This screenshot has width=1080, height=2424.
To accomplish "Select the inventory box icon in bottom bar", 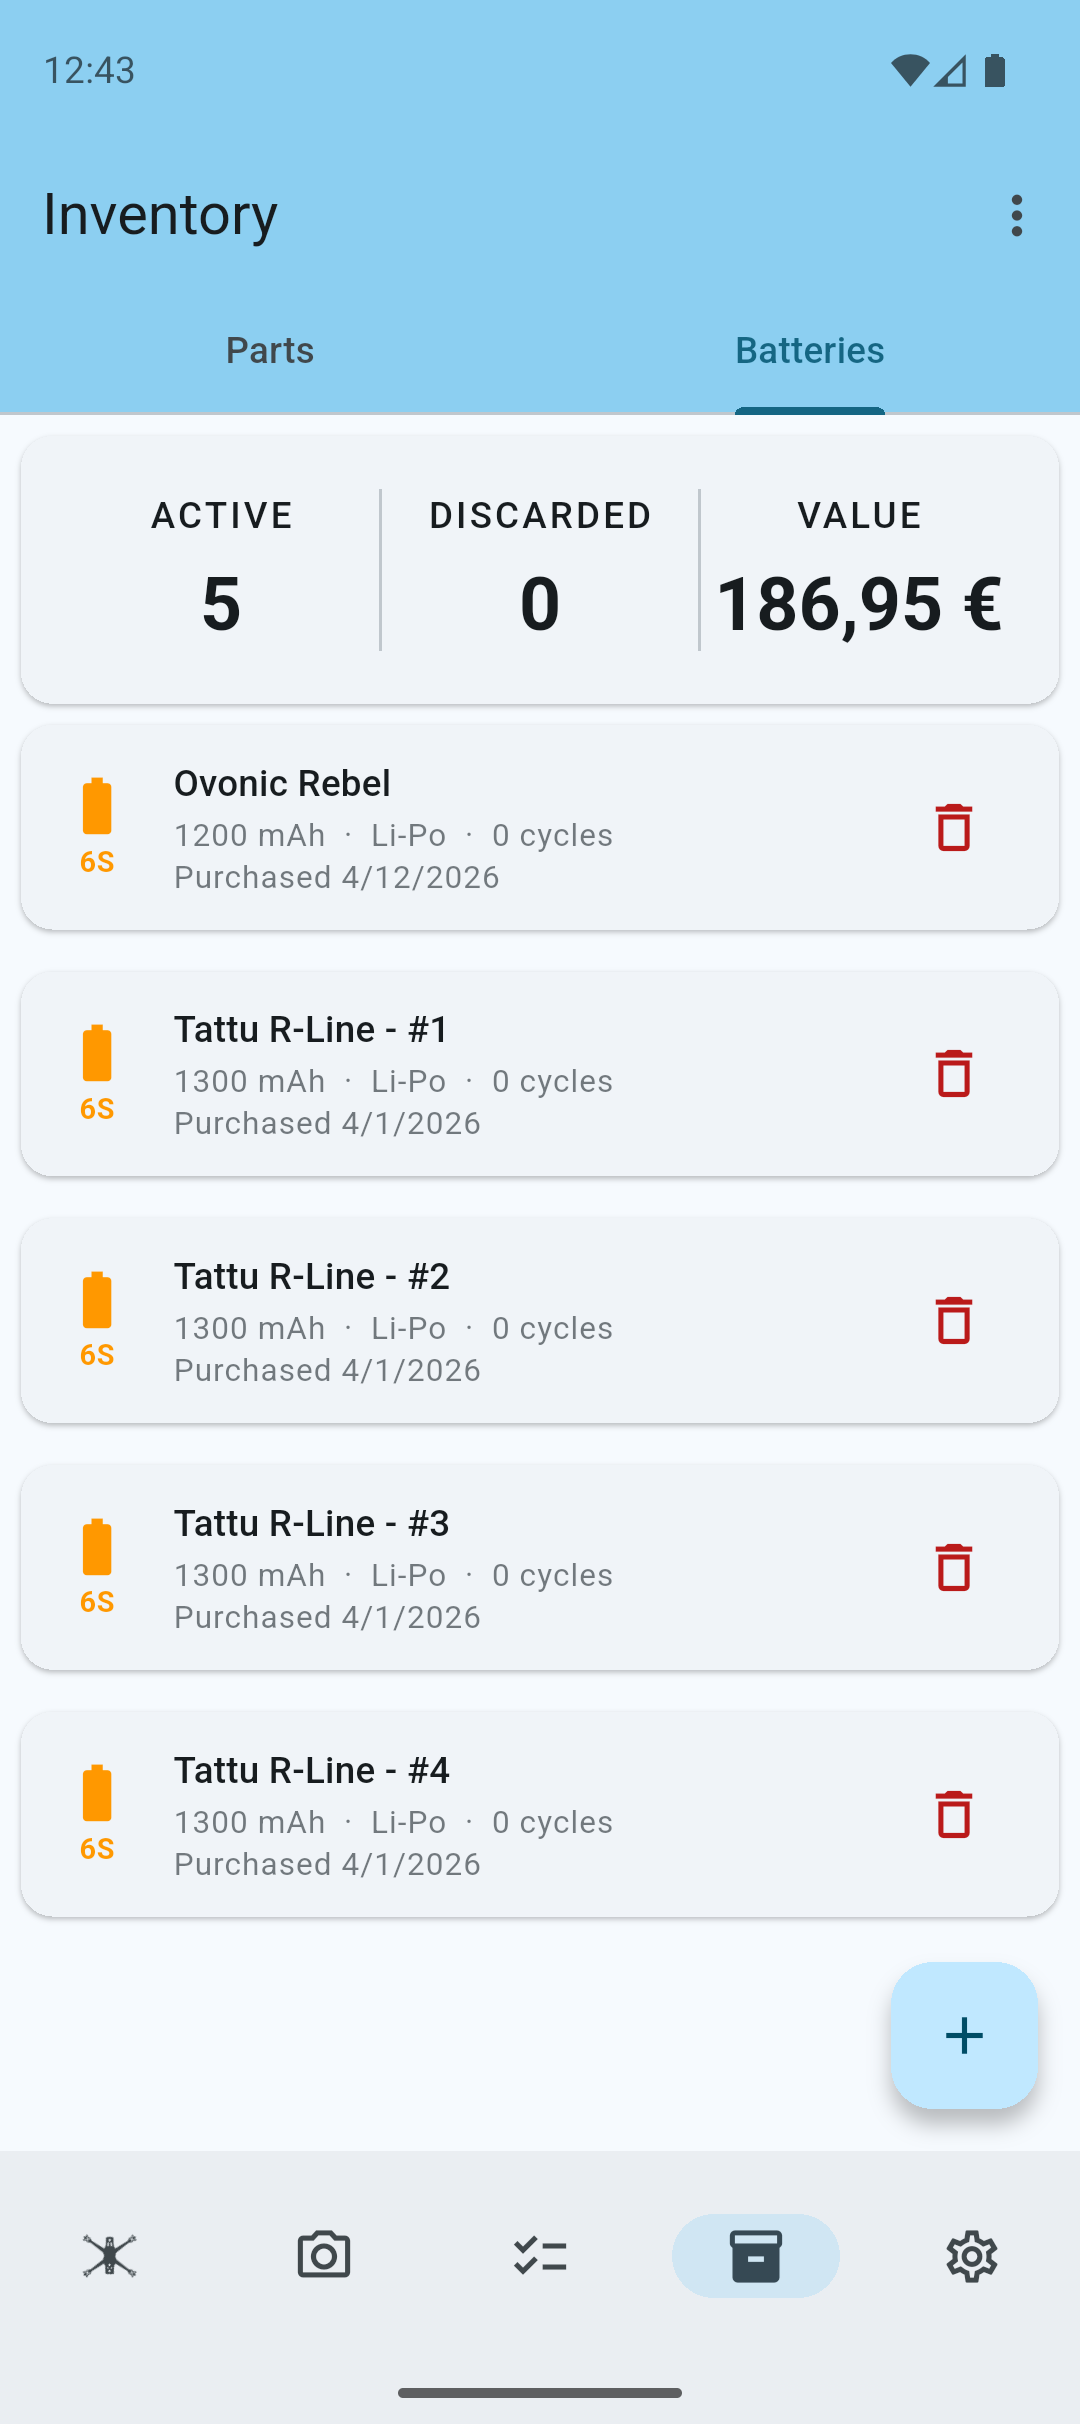I will coord(755,2256).
